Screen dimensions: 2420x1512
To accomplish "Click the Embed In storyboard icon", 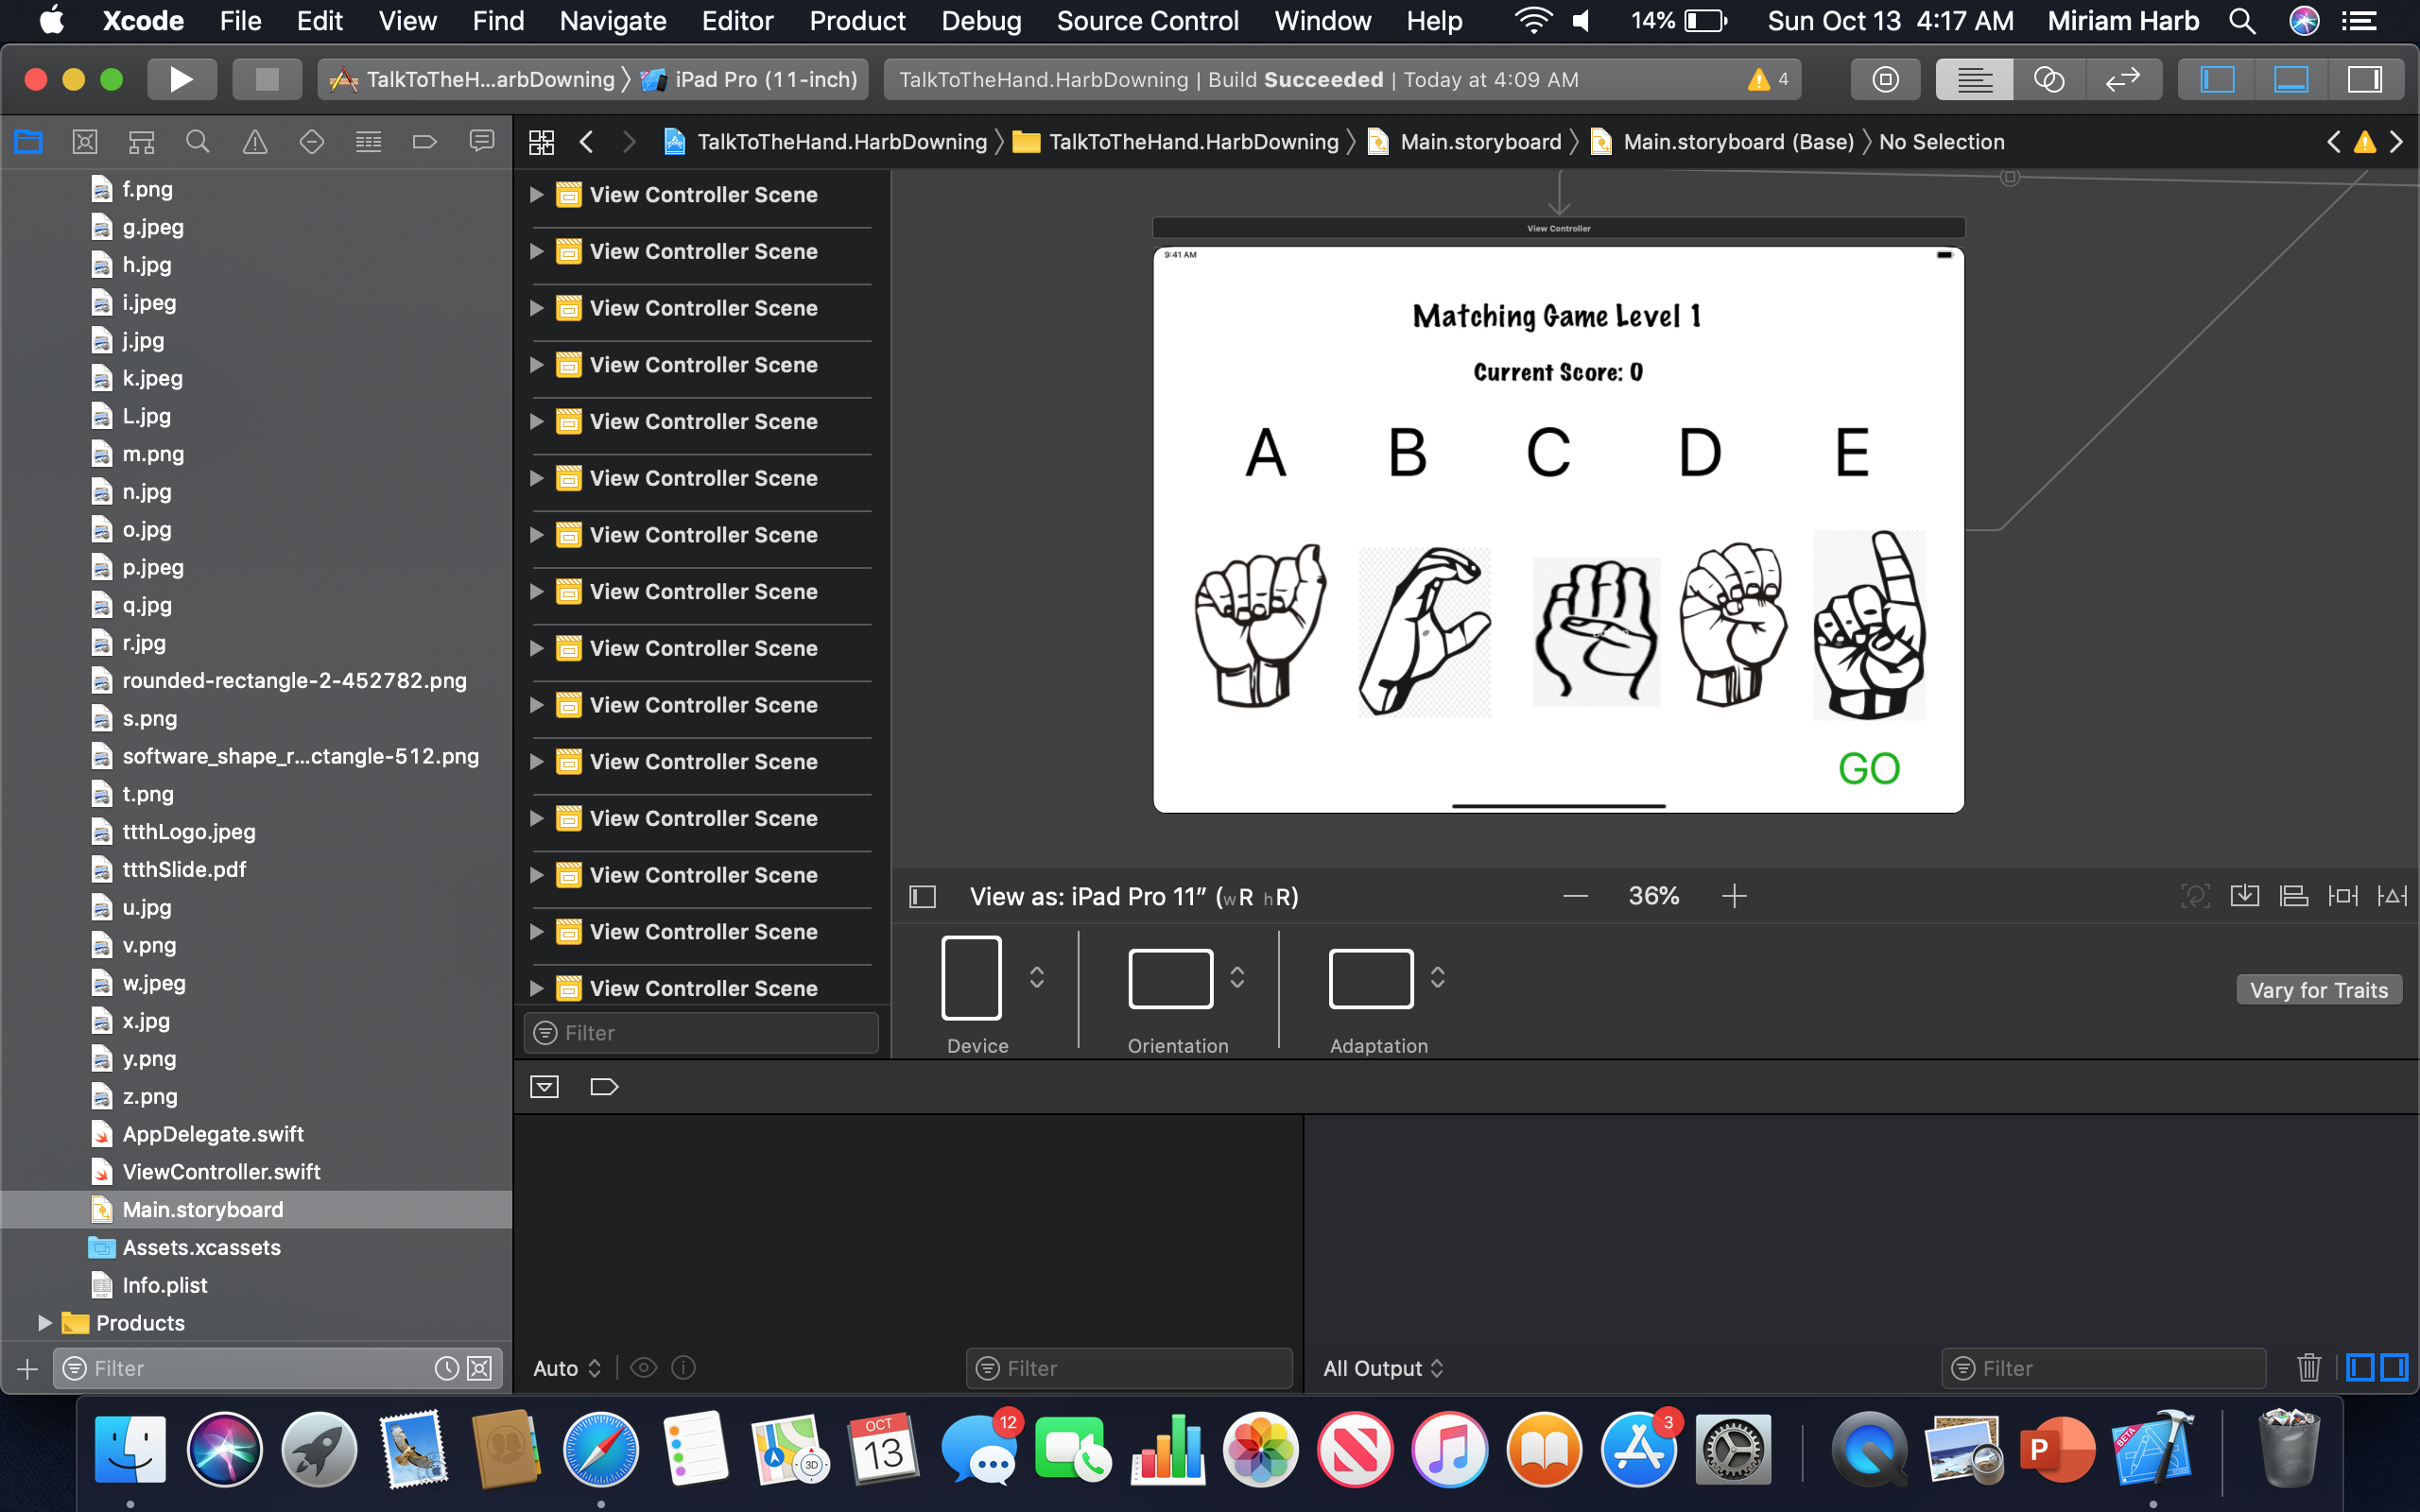I will tap(2244, 896).
